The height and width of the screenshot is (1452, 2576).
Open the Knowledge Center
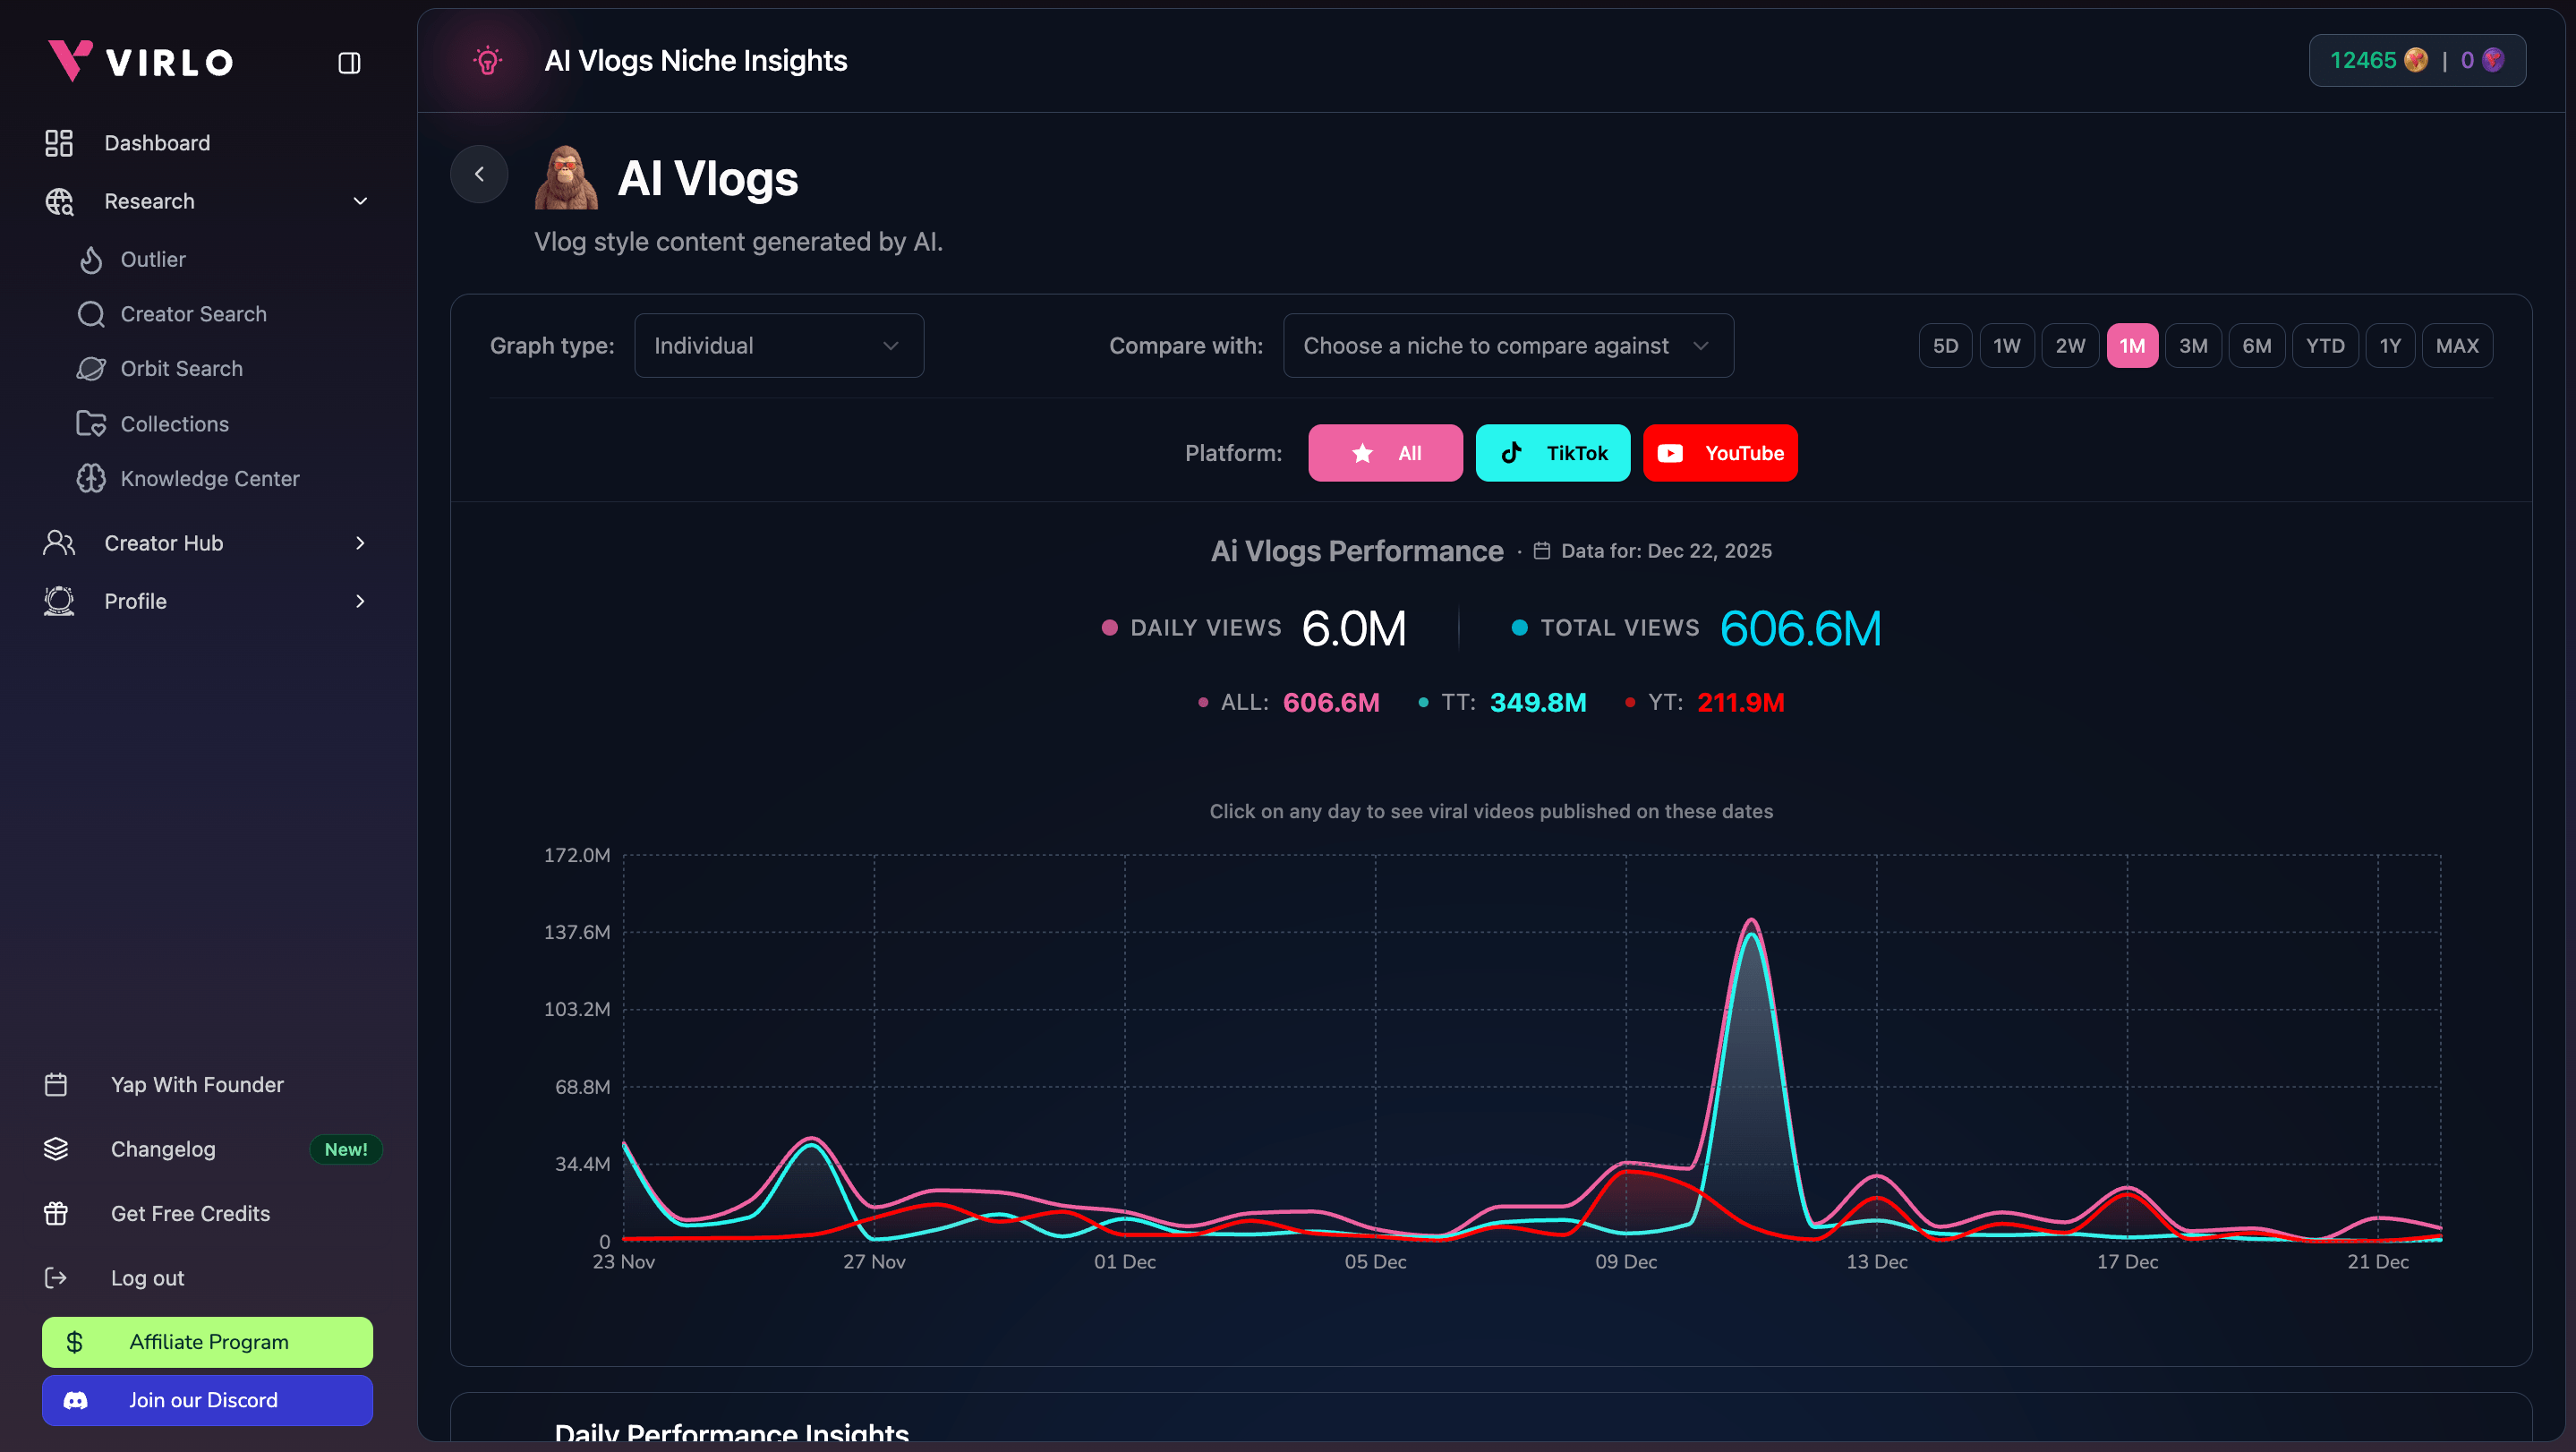pyautogui.click(x=211, y=478)
